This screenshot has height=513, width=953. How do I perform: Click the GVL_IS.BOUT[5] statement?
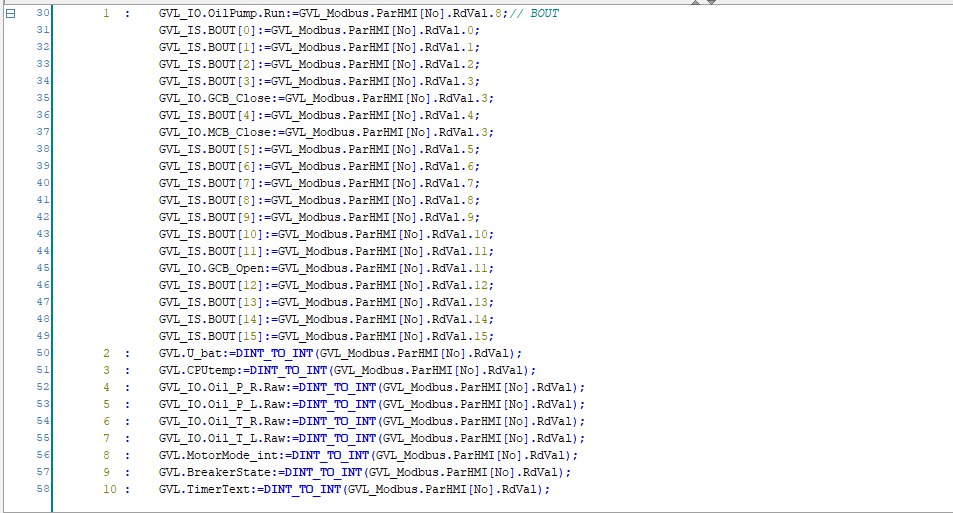(319, 150)
